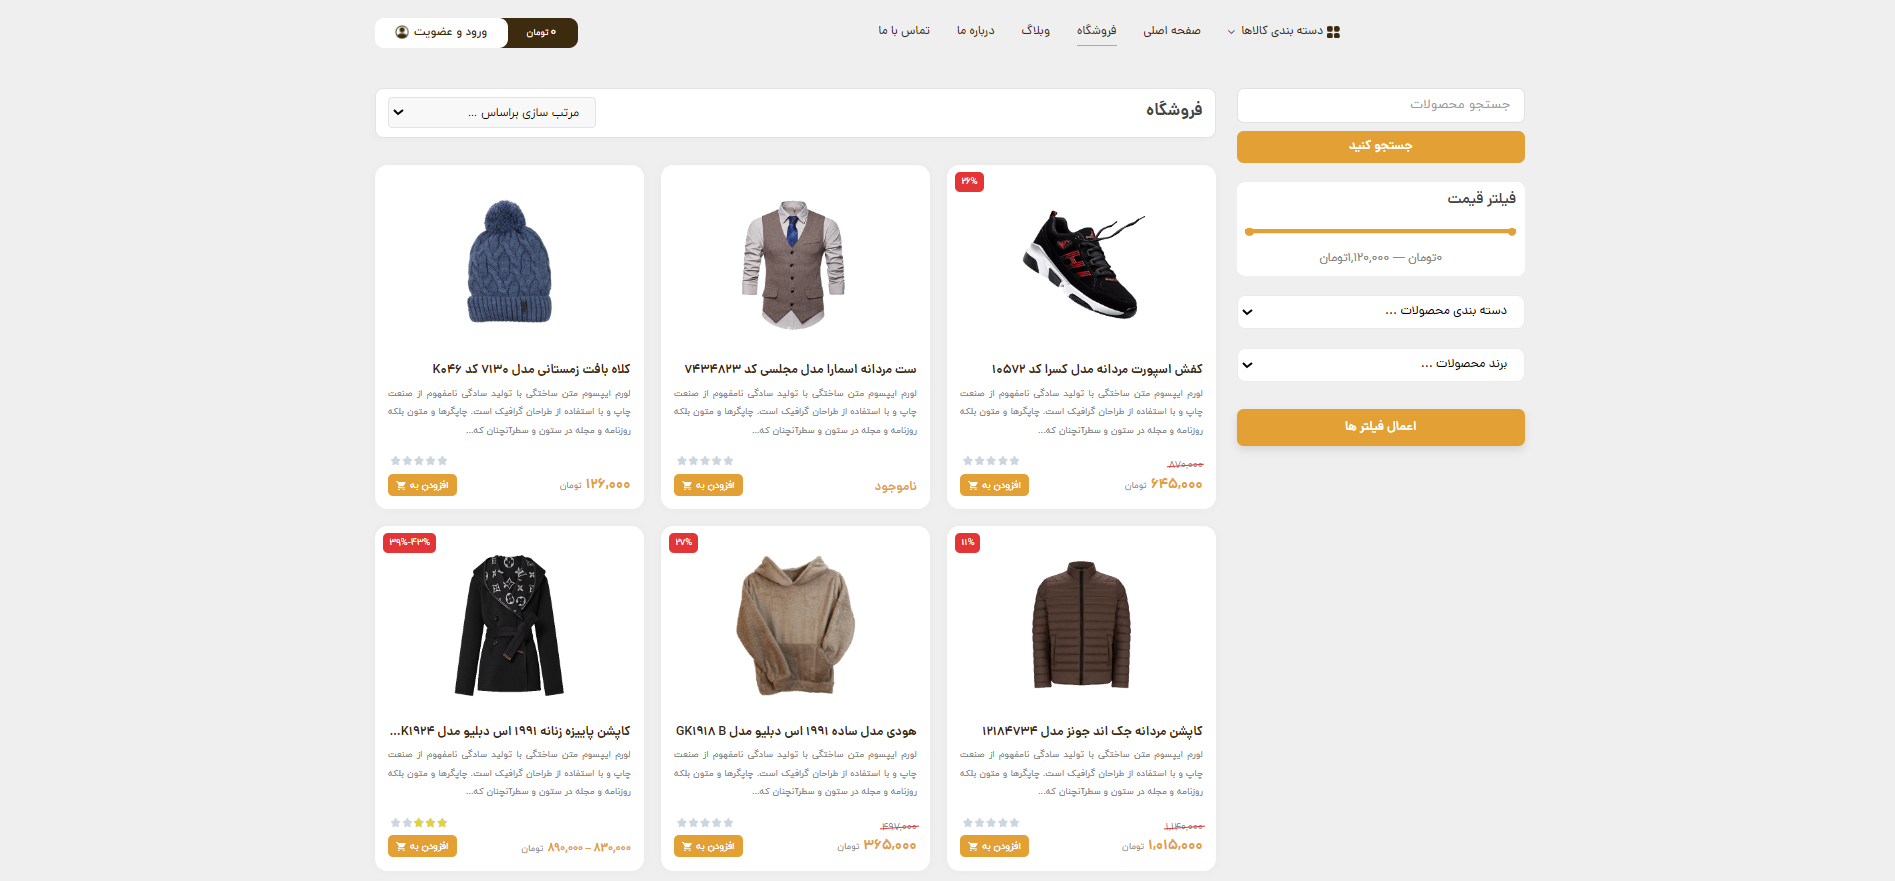The height and width of the screenshot is (881, 1895).
Task: Open the product category filter dropdown
Action: (x=1380, y=311)
